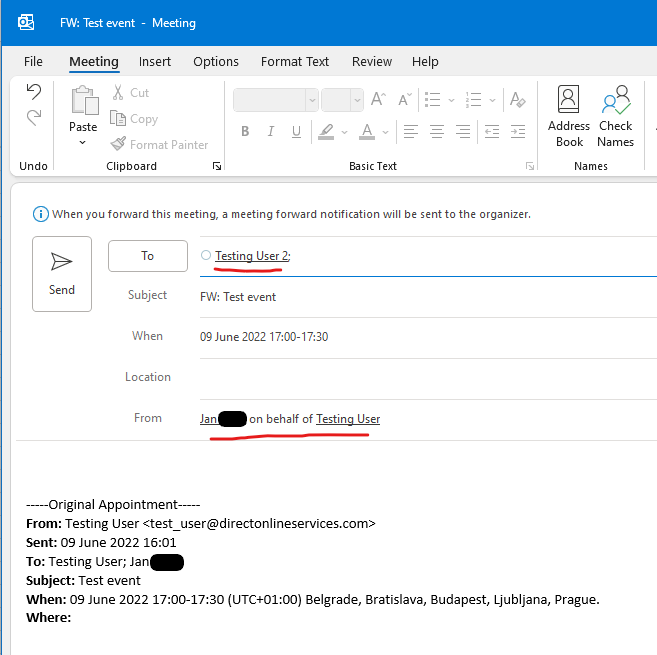This screenshot has width=657, height=655.
Task: Click the To recipients button
Action: [147, 256]
